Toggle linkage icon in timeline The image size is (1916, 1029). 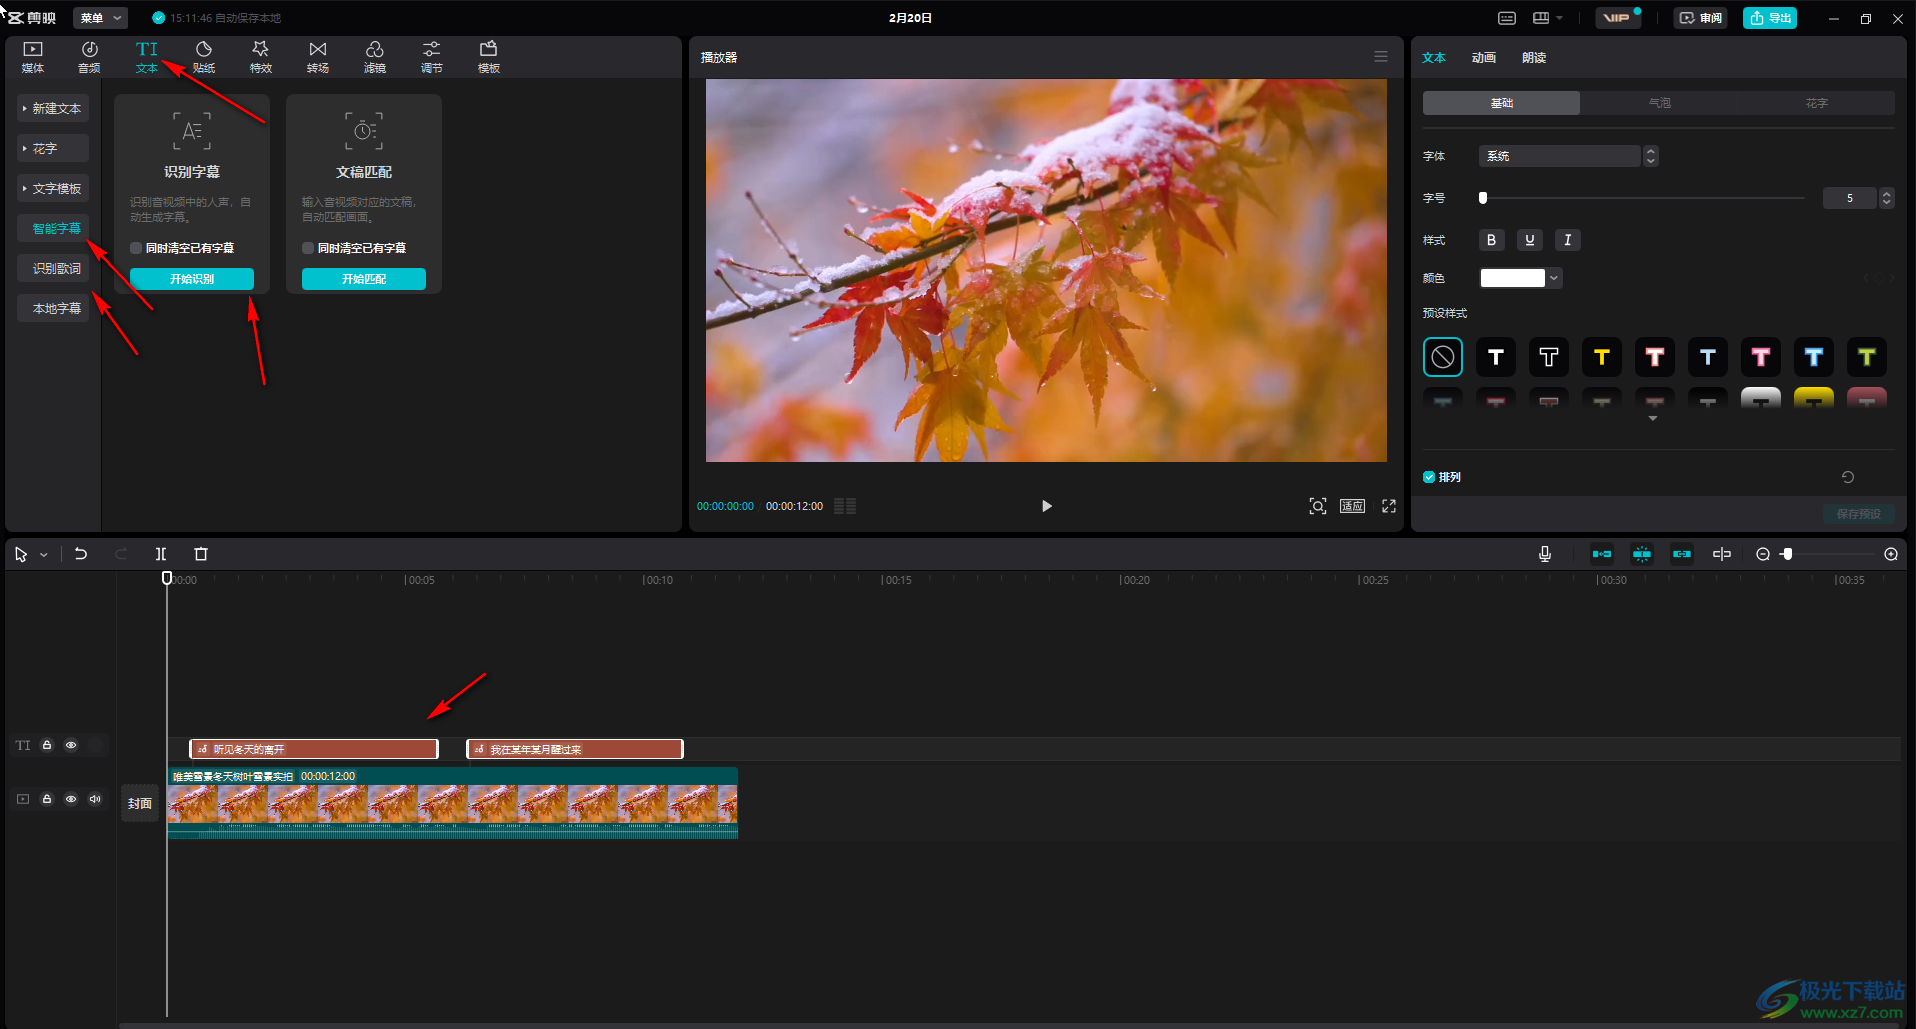point(1682,554)
